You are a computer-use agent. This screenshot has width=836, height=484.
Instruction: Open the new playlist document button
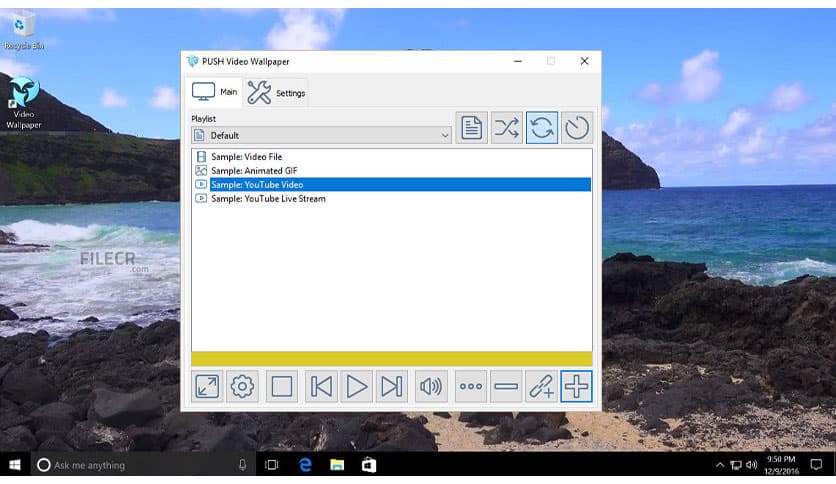tap(471, 127)
